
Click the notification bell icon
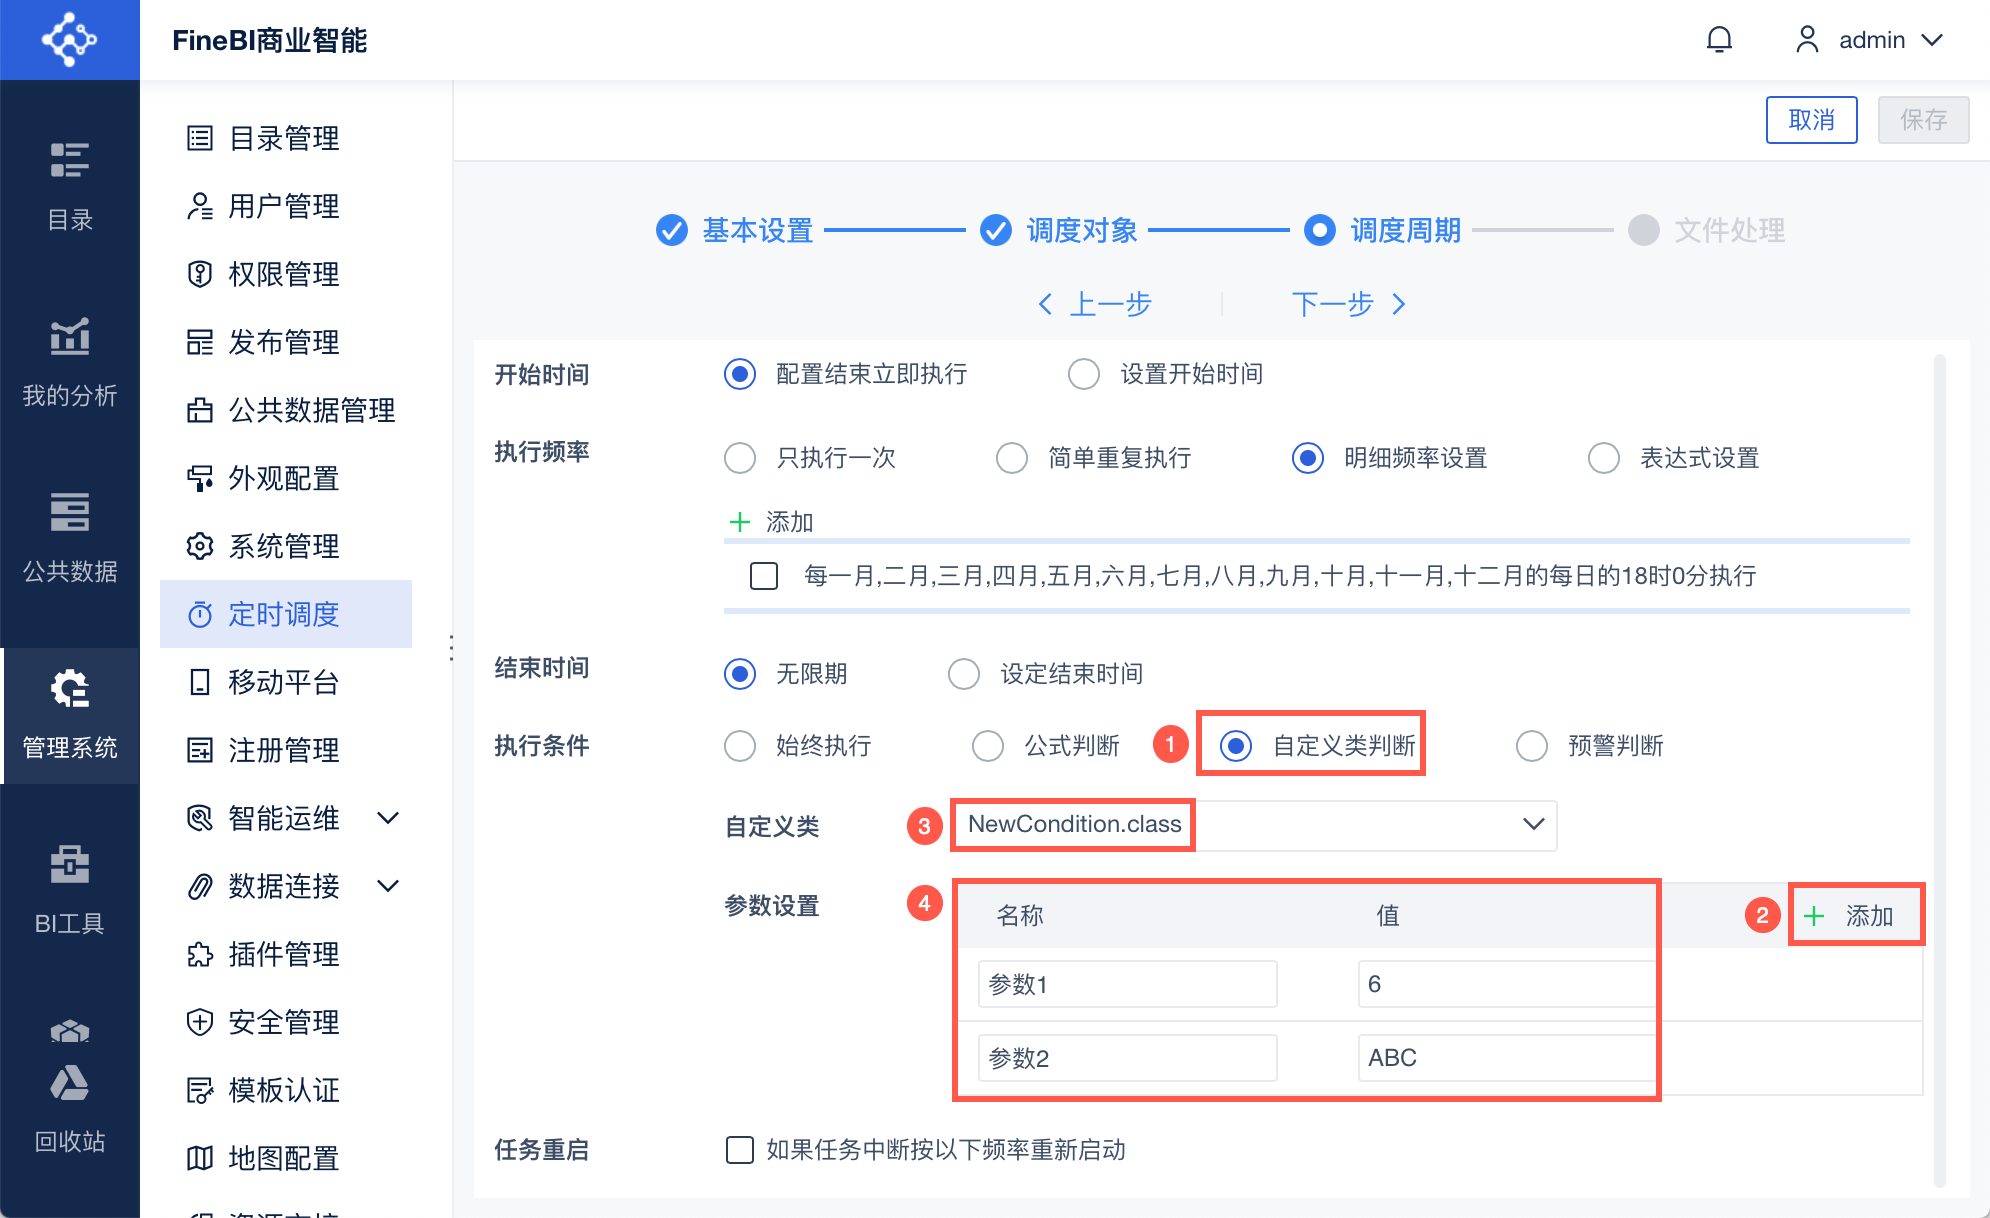[x=1719, y=40]
